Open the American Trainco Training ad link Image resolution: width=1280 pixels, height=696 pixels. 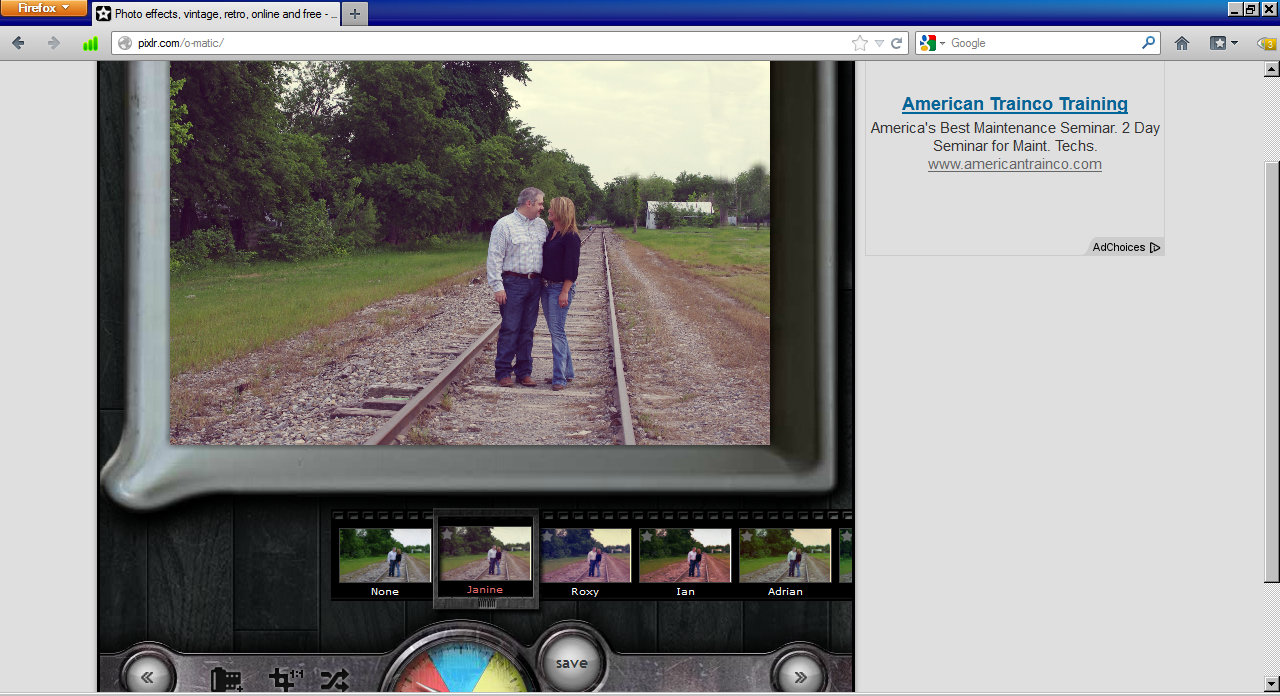point(1015,104)
